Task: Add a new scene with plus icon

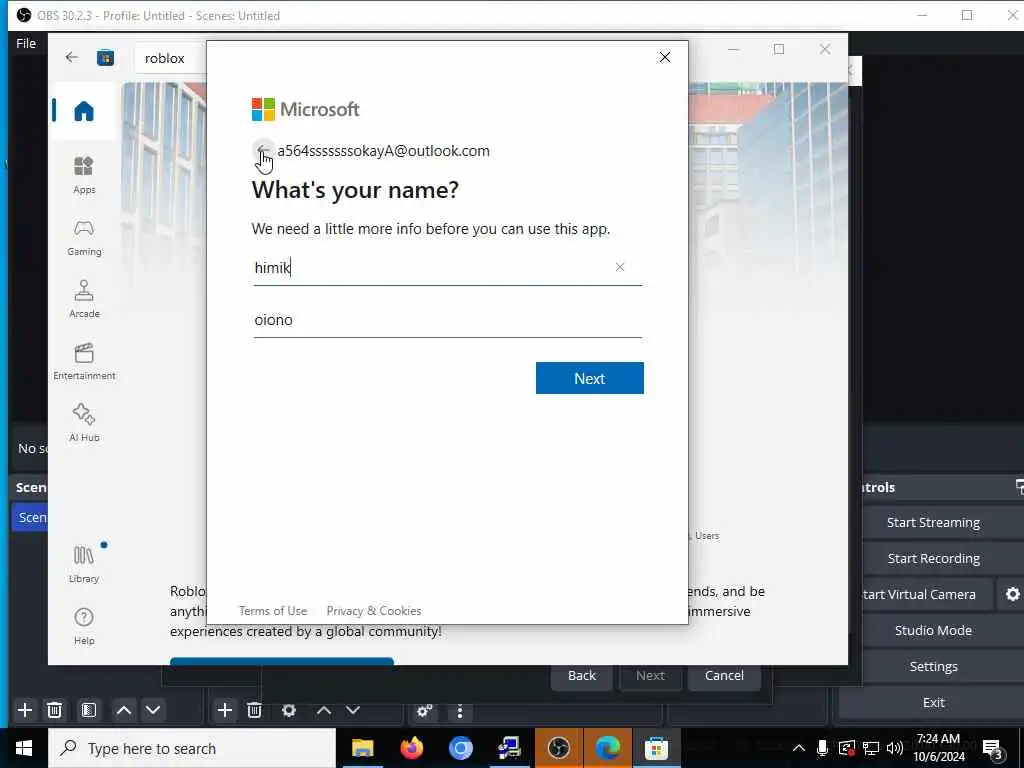Action: coord(25,710)
